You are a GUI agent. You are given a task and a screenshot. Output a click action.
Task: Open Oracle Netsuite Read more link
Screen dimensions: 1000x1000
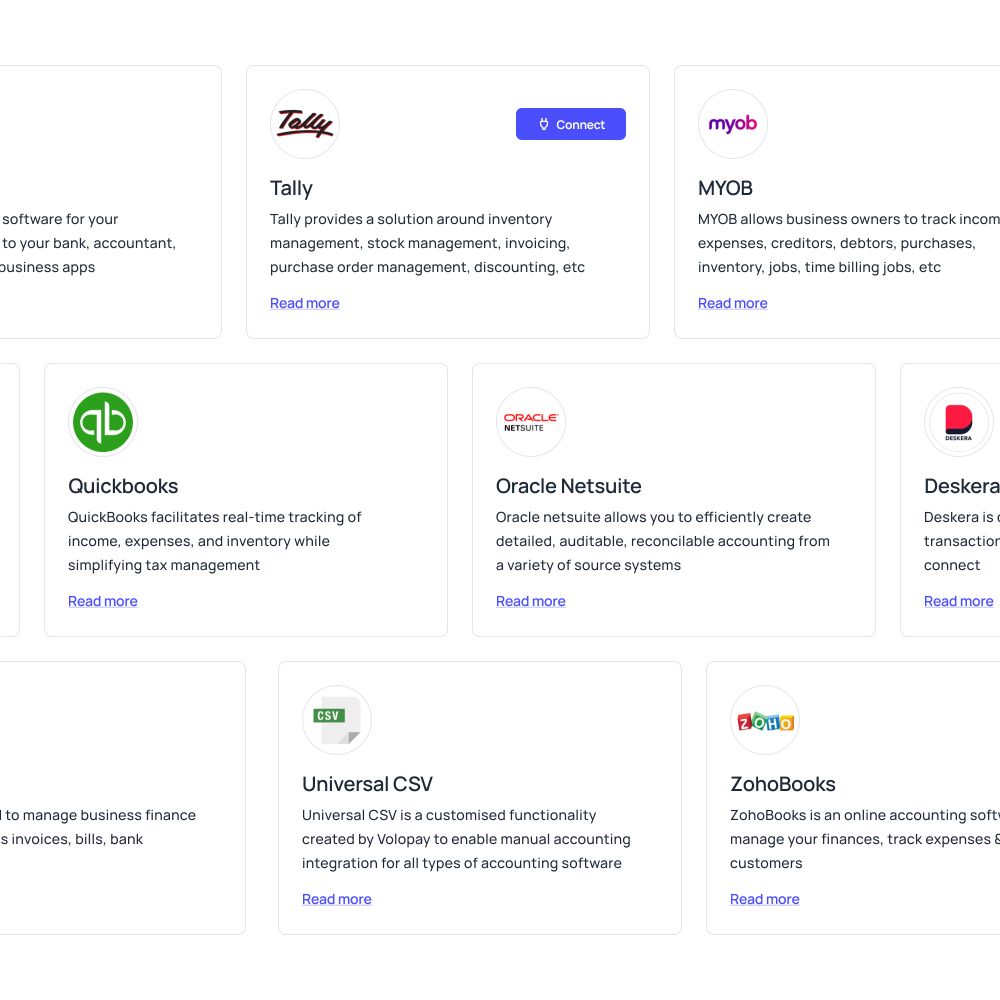pos(531,601)
